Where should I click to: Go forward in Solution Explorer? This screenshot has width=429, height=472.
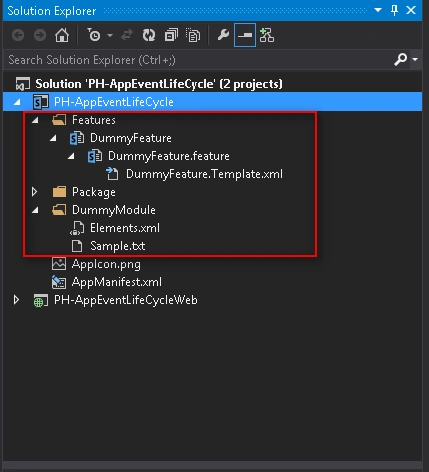(x=40, y=35)
